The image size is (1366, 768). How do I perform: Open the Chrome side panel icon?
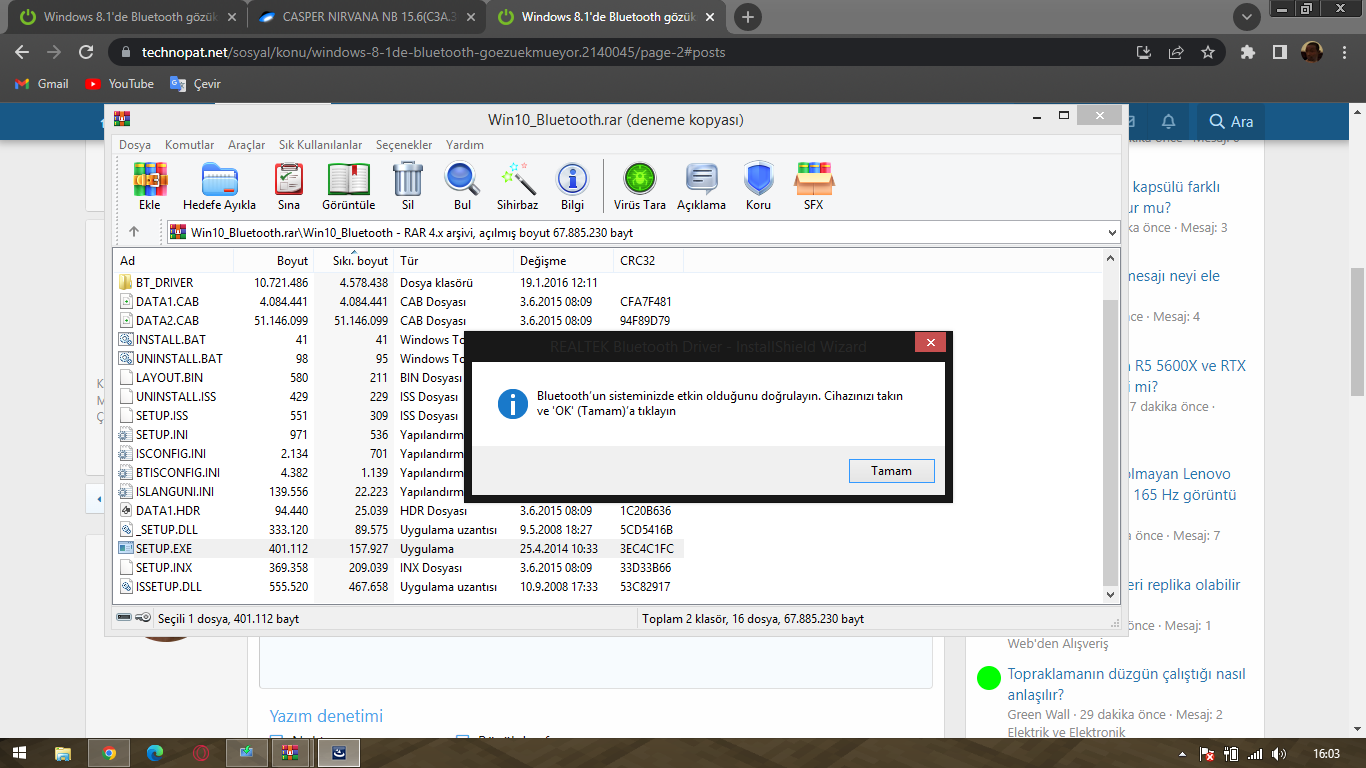pyautogui.click(x=1279, y=52)
